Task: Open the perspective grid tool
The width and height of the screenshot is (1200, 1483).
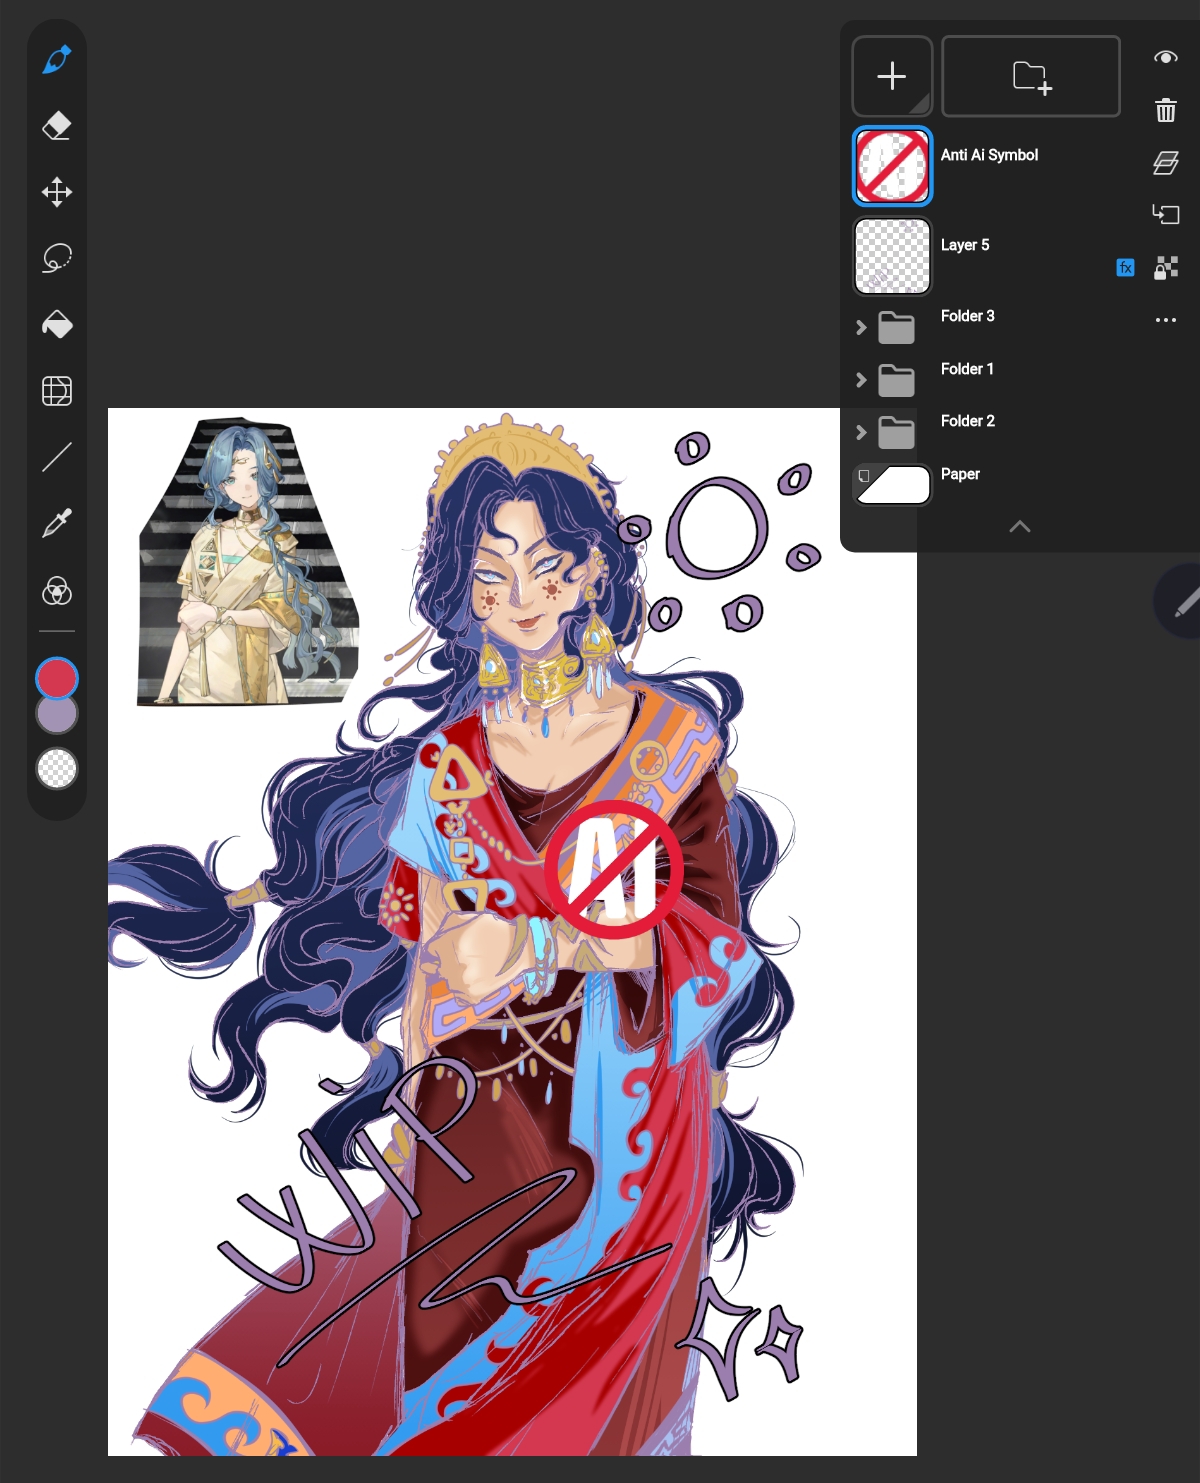Action: coord(57,391)
